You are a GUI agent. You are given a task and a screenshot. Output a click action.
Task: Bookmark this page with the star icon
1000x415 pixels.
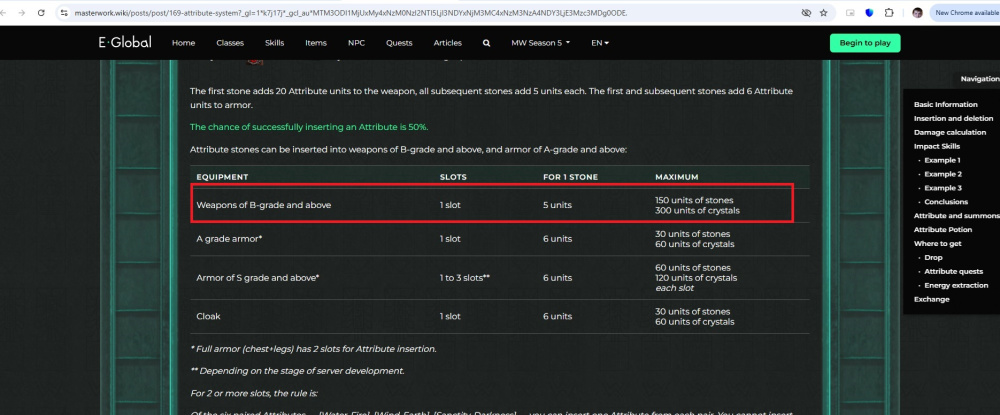(x=823, y=13)
